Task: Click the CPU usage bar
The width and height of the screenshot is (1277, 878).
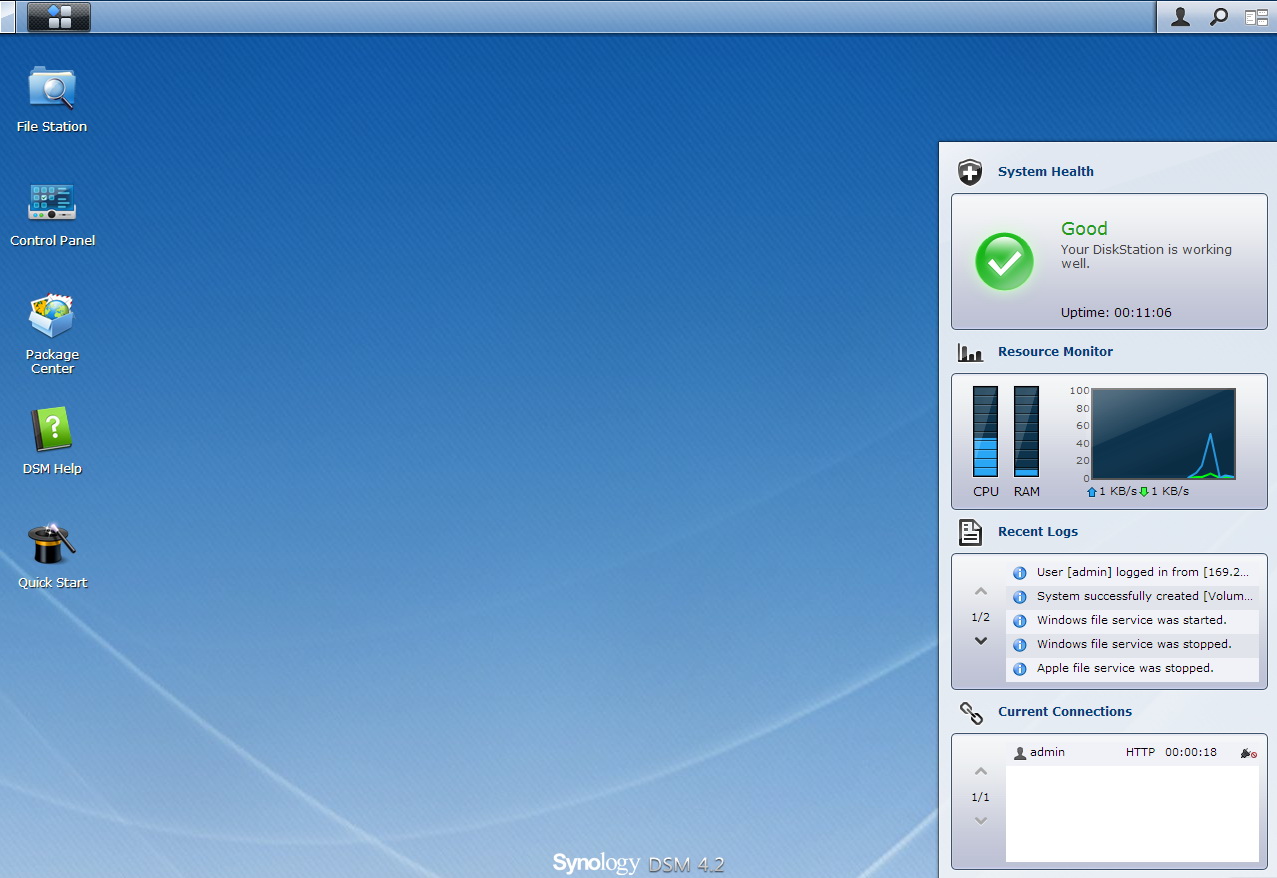Action: point(986,431)
